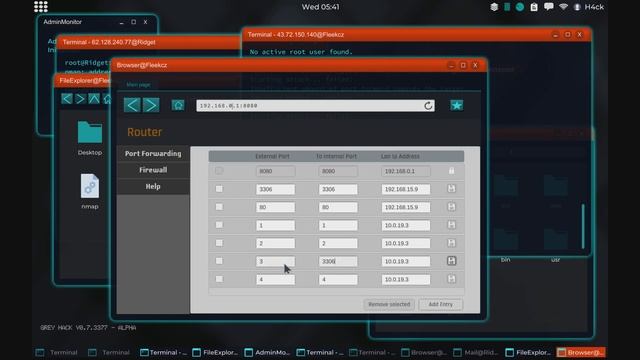Click Remove selected button
The height and width of the screenshot is (360, 640).
(389, 304)
